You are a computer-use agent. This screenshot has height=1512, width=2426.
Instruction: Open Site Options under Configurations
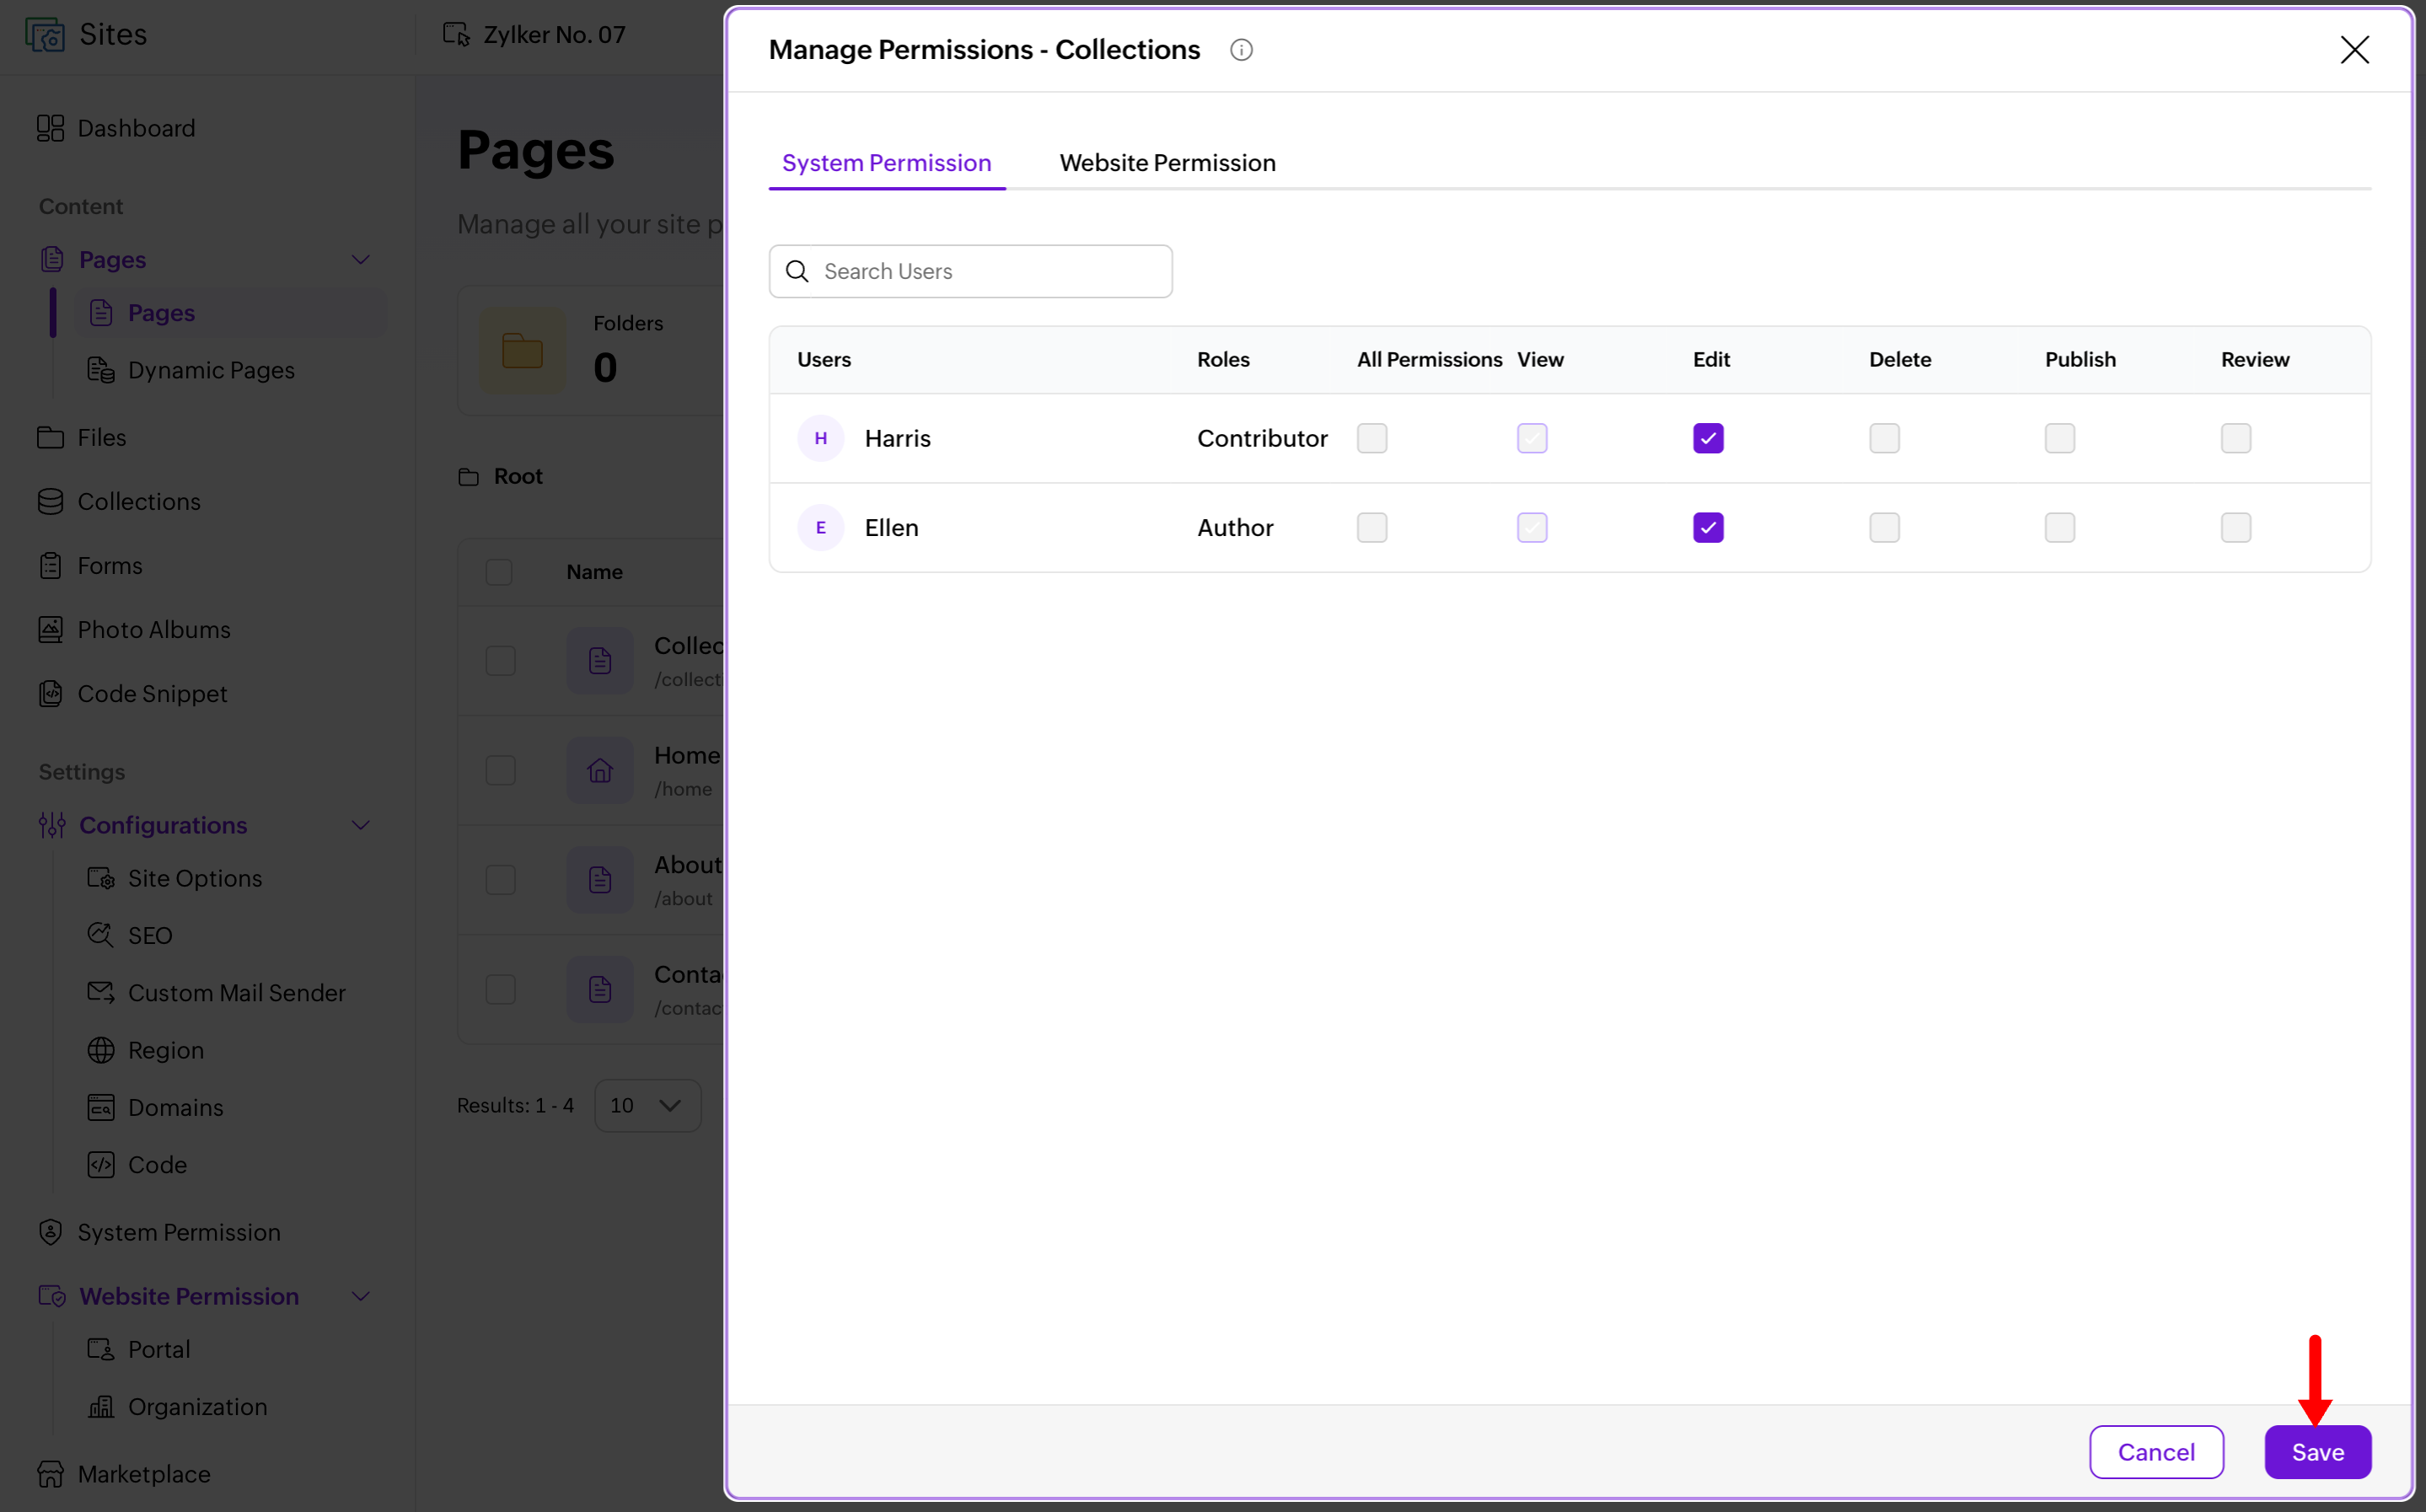click(175, 878)
